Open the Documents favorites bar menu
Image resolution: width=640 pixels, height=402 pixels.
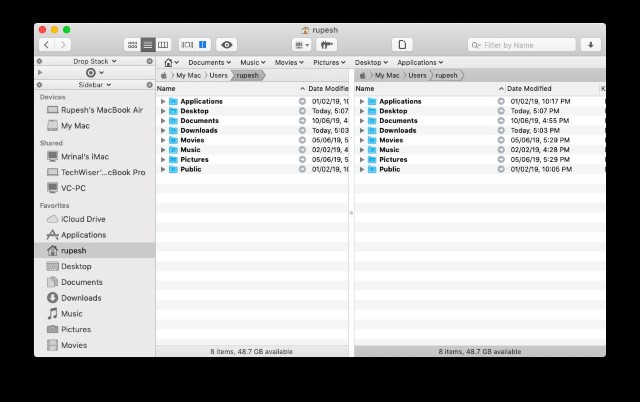click(x=209, y=62)
